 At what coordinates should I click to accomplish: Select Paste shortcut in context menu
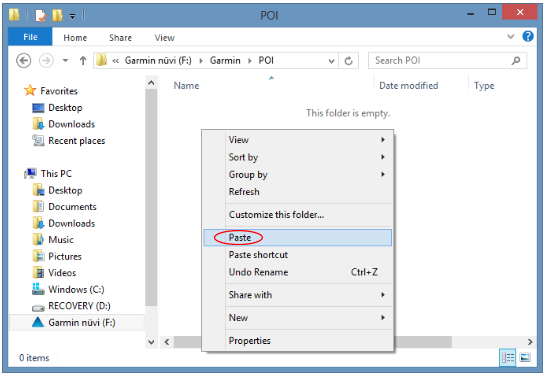pos(298,255)
